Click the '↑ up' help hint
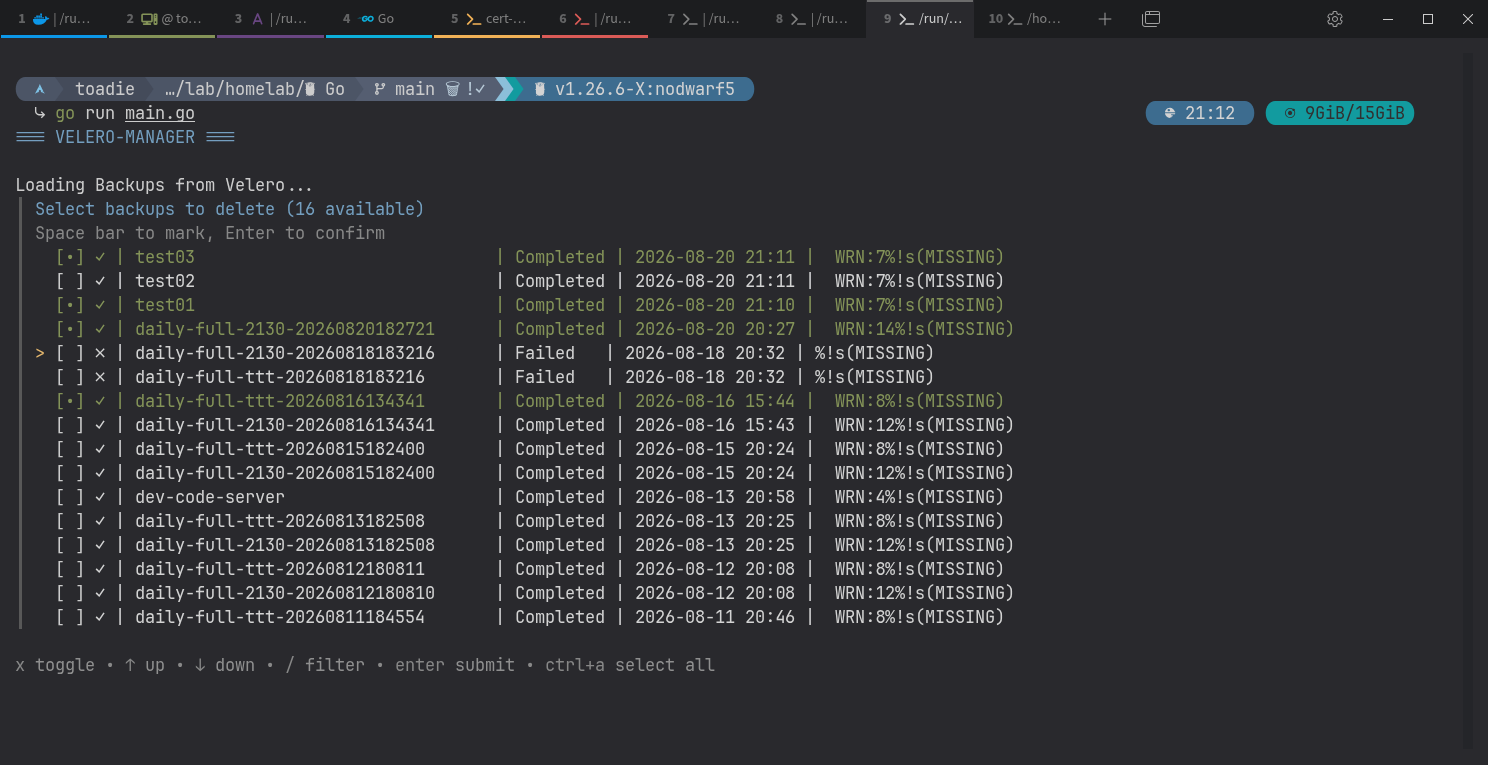 [145, 665]
